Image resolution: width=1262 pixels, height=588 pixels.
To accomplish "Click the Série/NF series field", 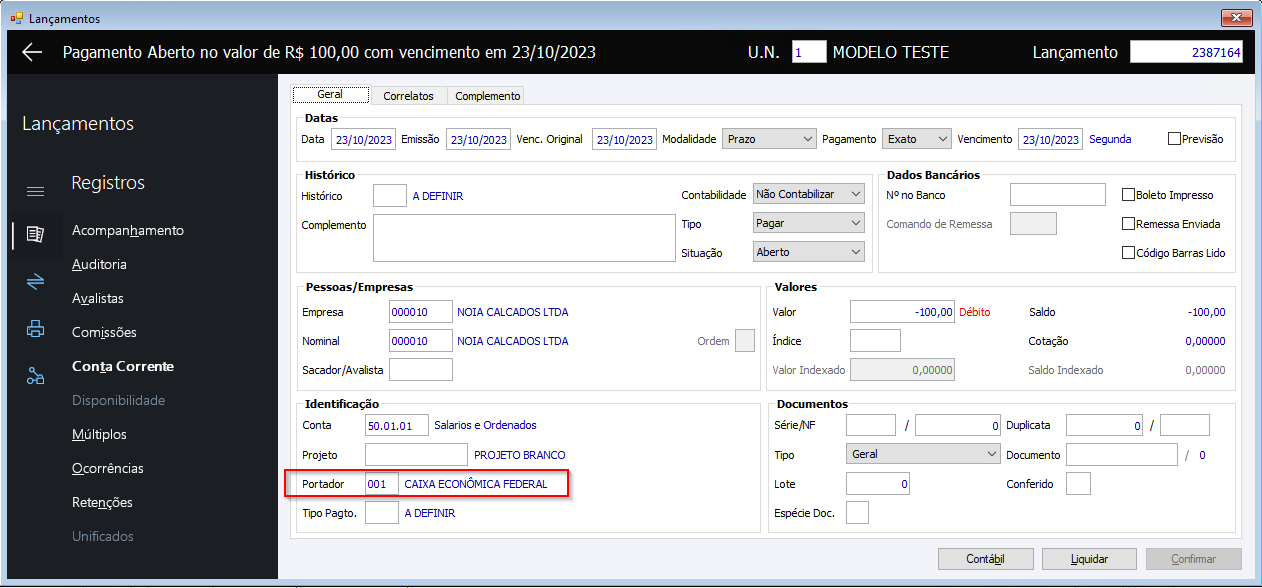I will [x=871, y=425].
